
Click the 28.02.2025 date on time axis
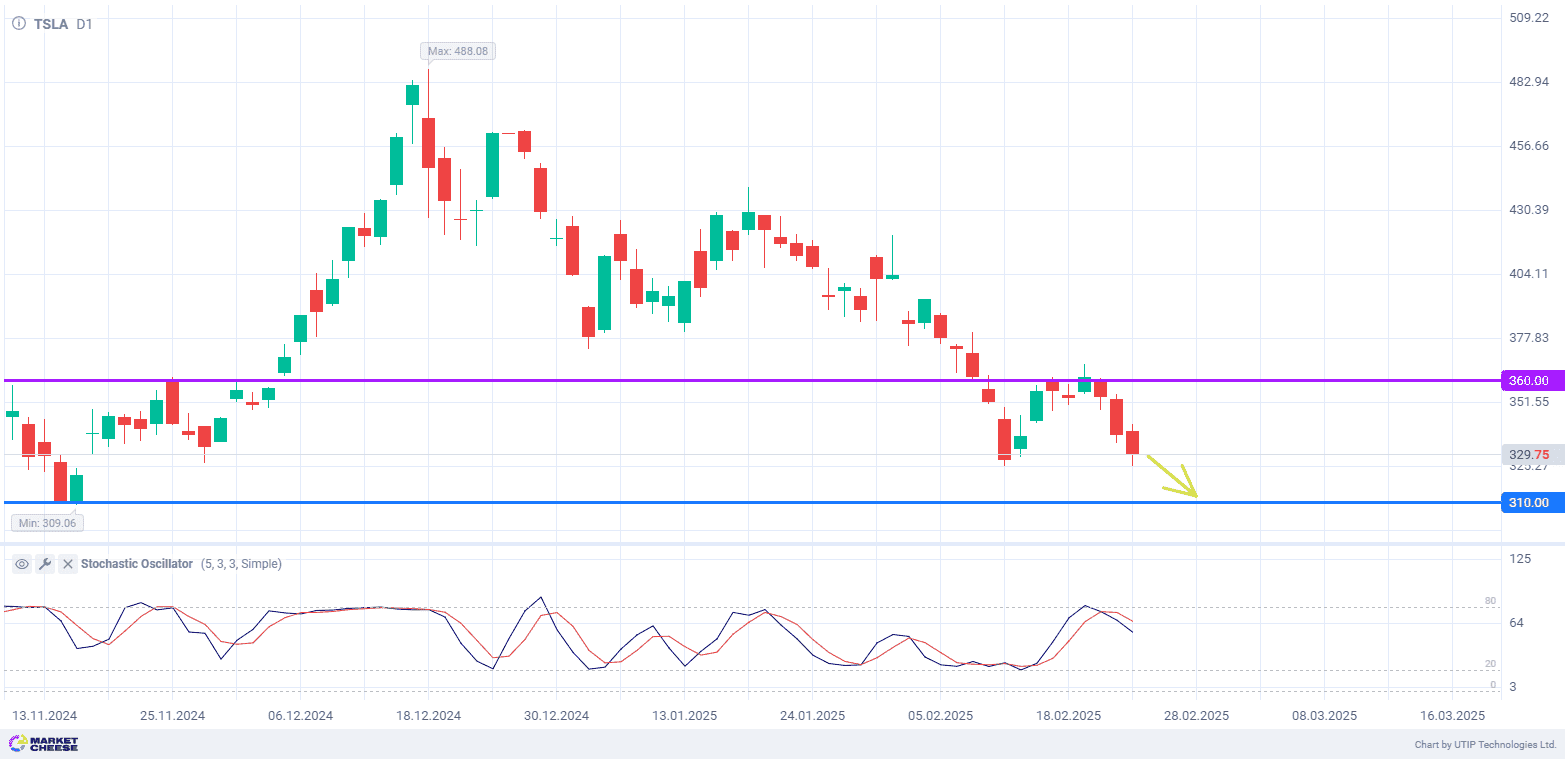click(1196, 716)
